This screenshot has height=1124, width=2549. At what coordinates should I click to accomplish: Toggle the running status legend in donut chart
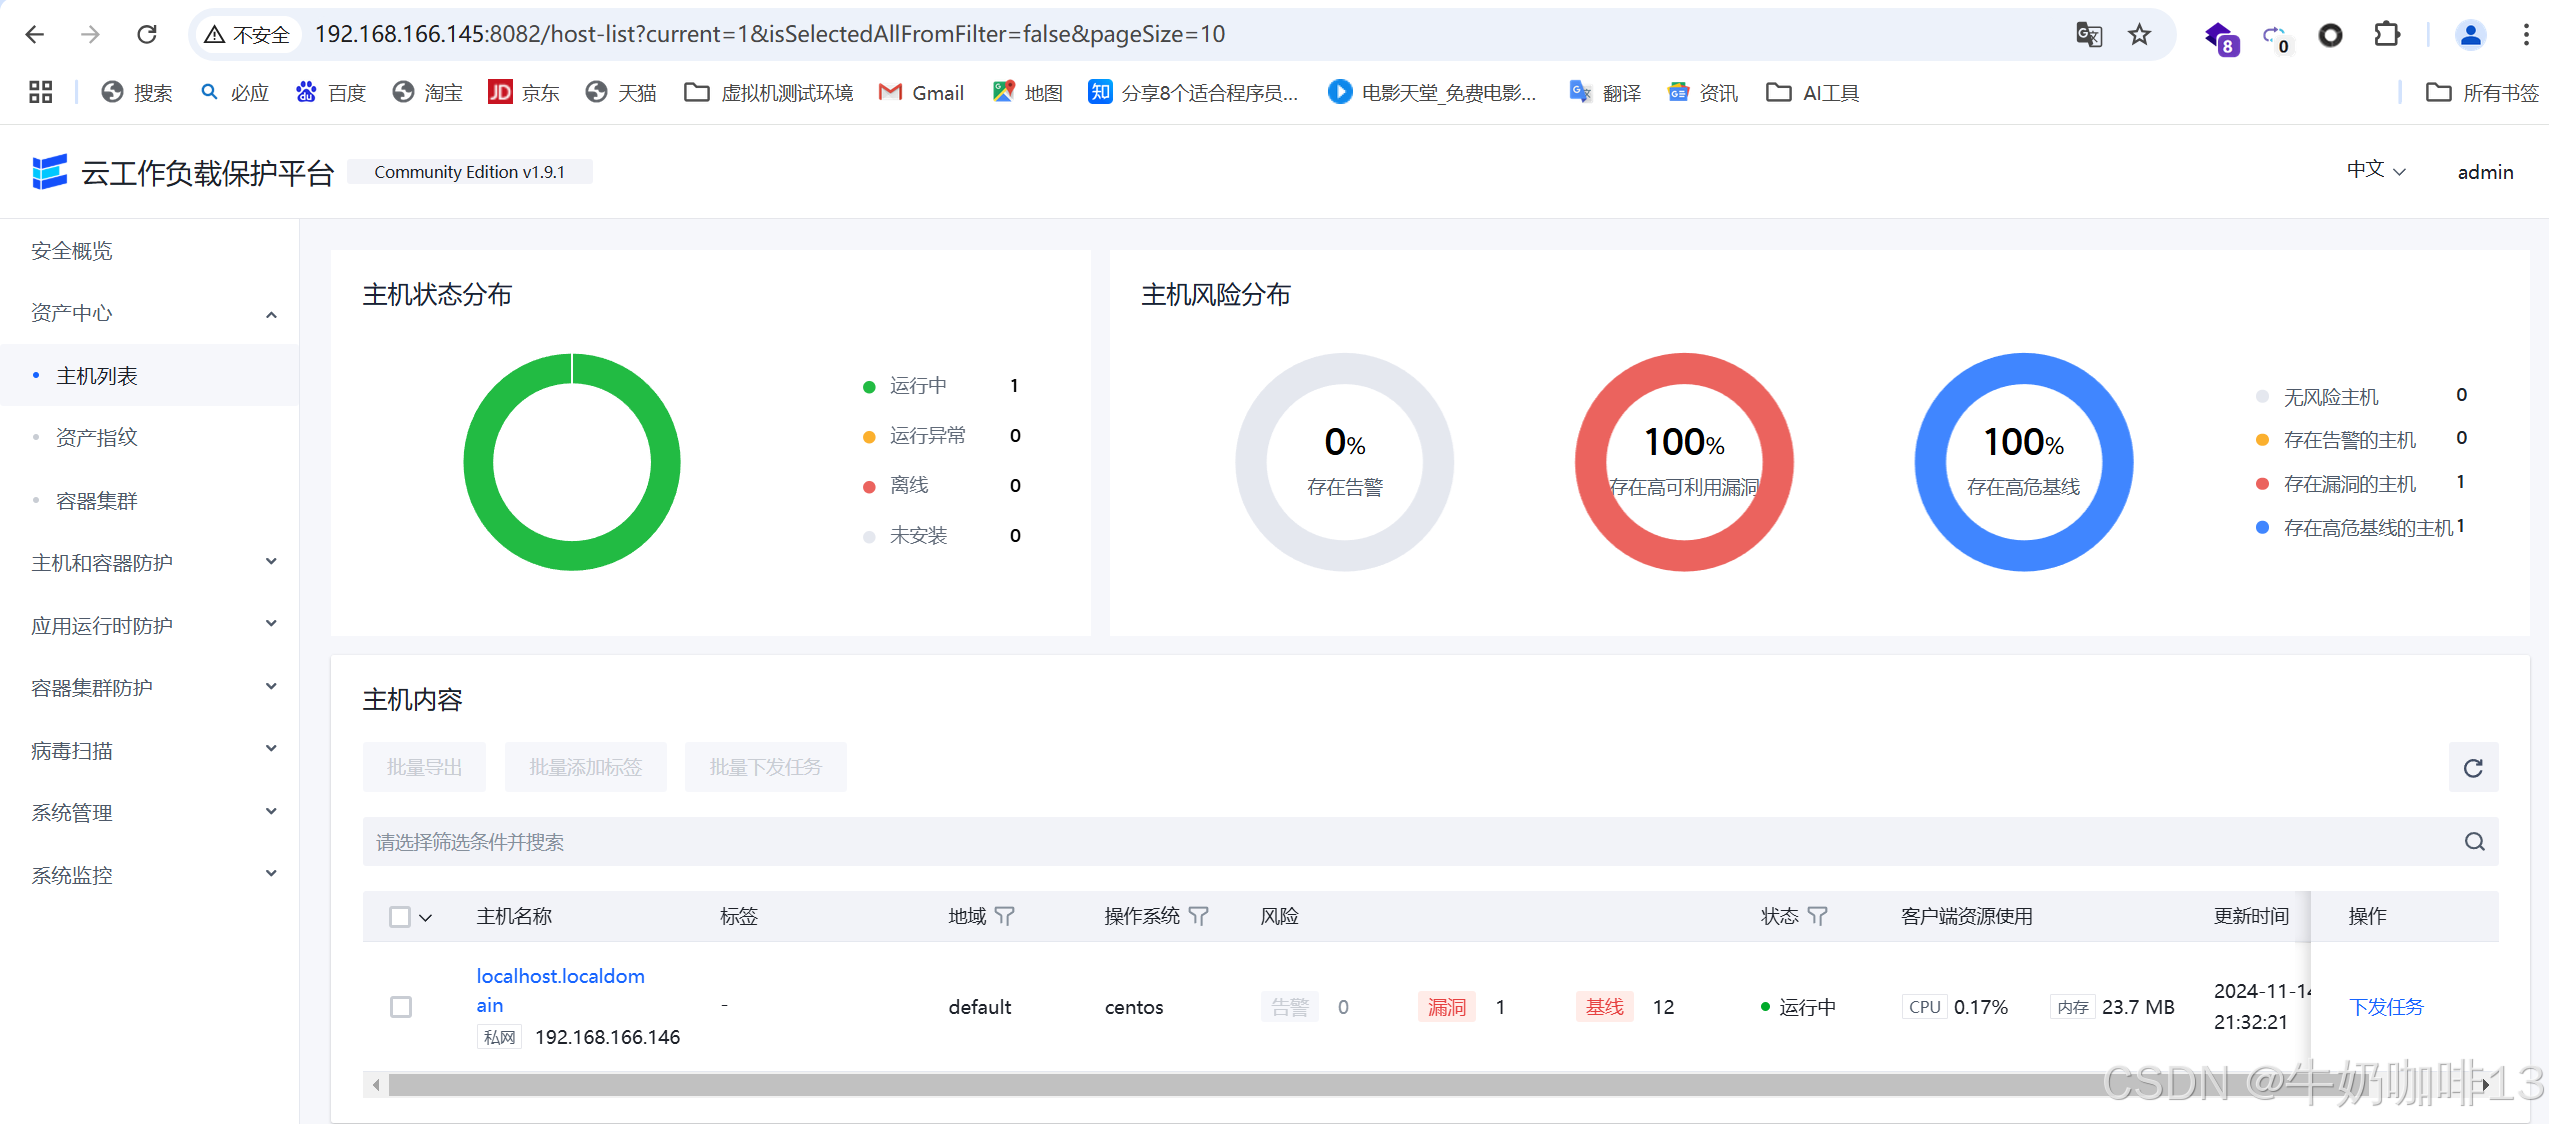click(x=917, y=386)
